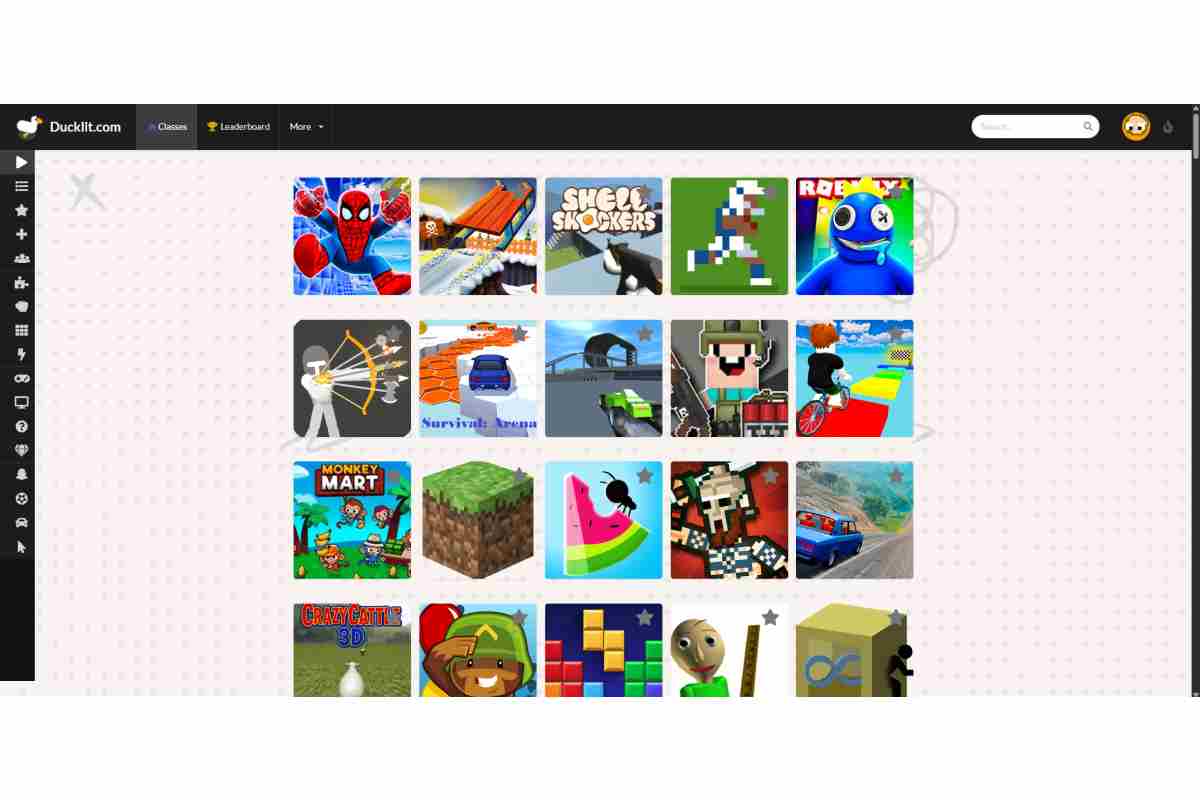Open the Leaderboard tab
Screen dimensions: 1200x800
tap(238, 127)
